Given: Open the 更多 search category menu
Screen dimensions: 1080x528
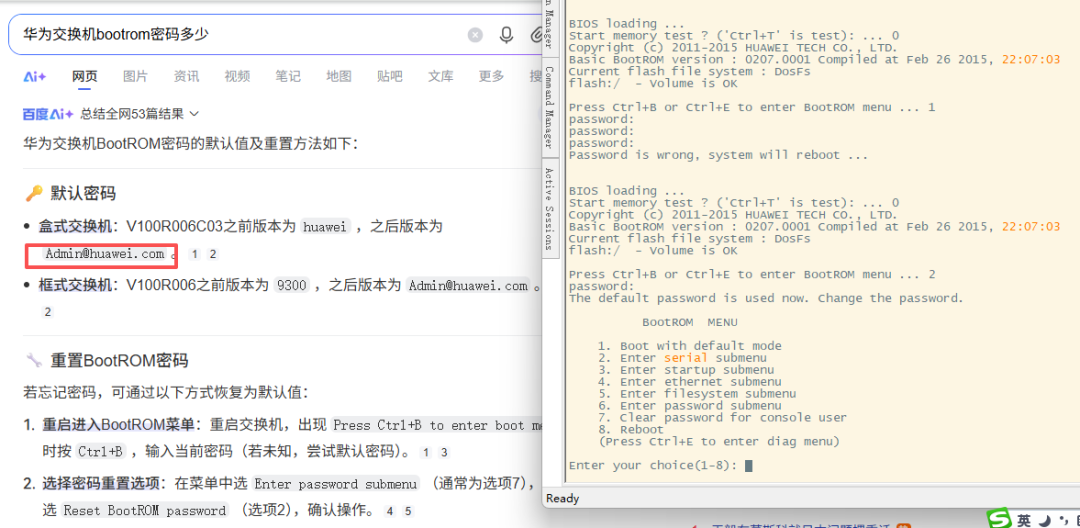Looking at the screenshot, I should (x=491, y=77).
